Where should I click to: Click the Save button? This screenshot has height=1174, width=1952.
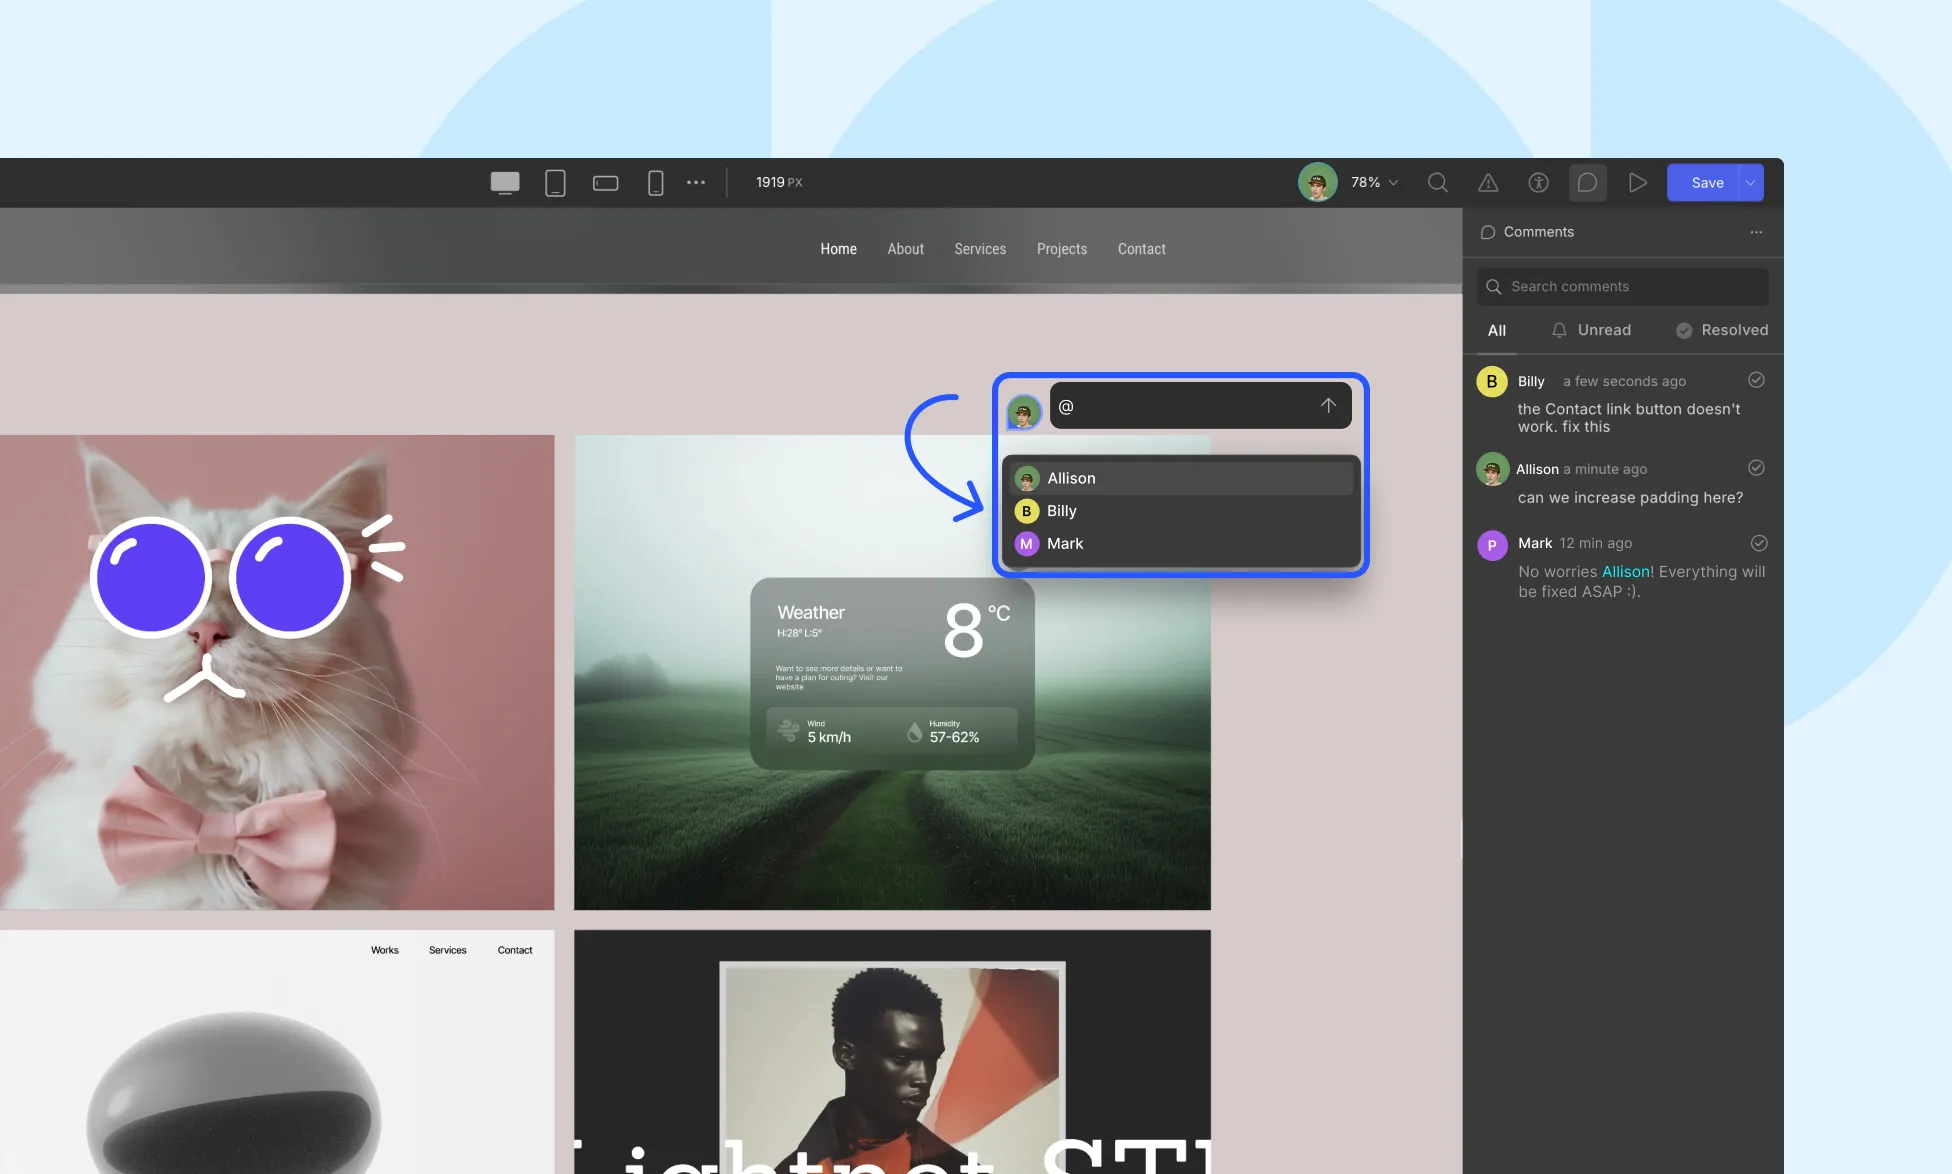(x=1707, y=182)
